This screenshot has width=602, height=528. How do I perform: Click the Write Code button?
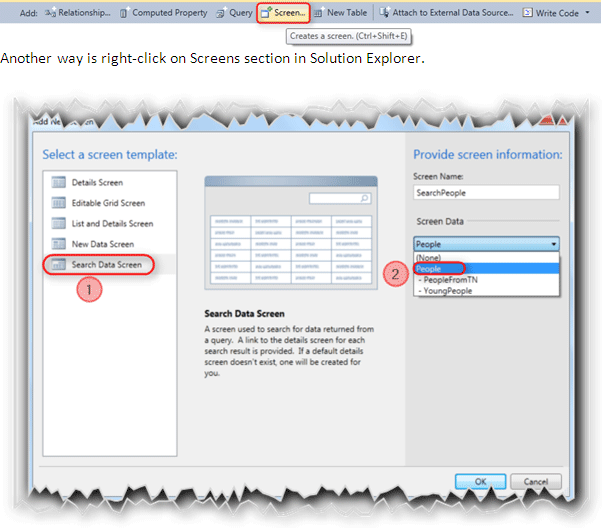tap(551, 13)
